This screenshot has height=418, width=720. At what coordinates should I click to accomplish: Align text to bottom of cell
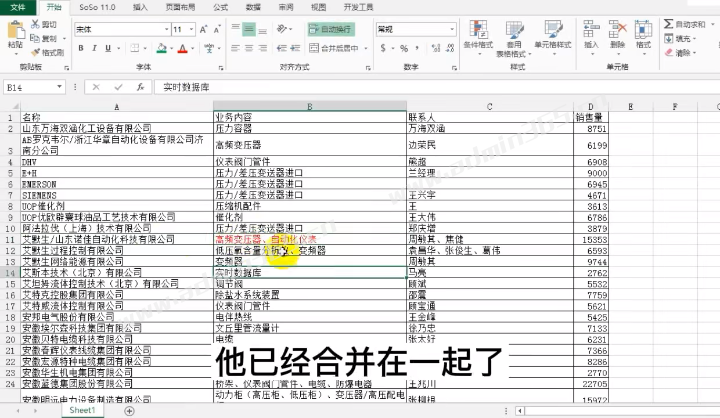tap(263, 29)
